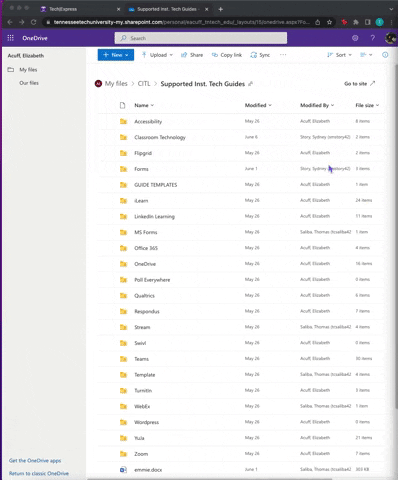Open the browser tab search chevron

(391, 9)
